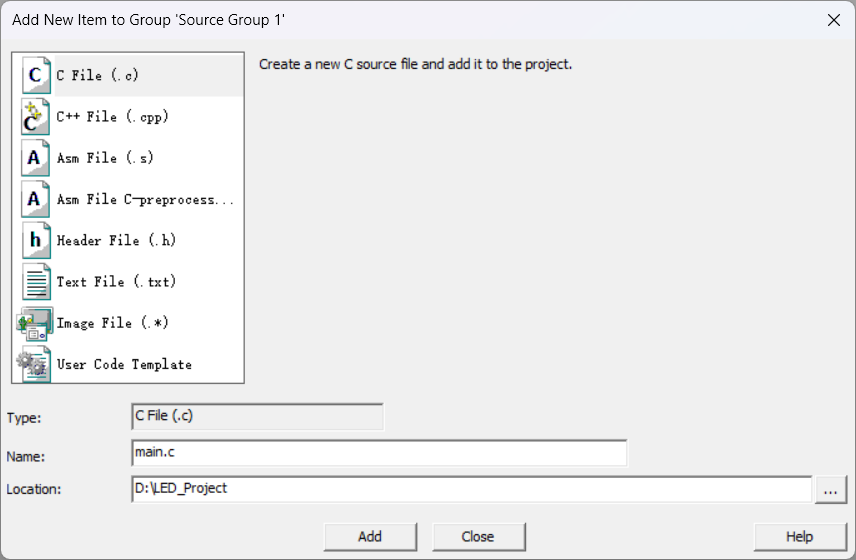
Task: Click the Text File document icon
Action: (36, 282)
